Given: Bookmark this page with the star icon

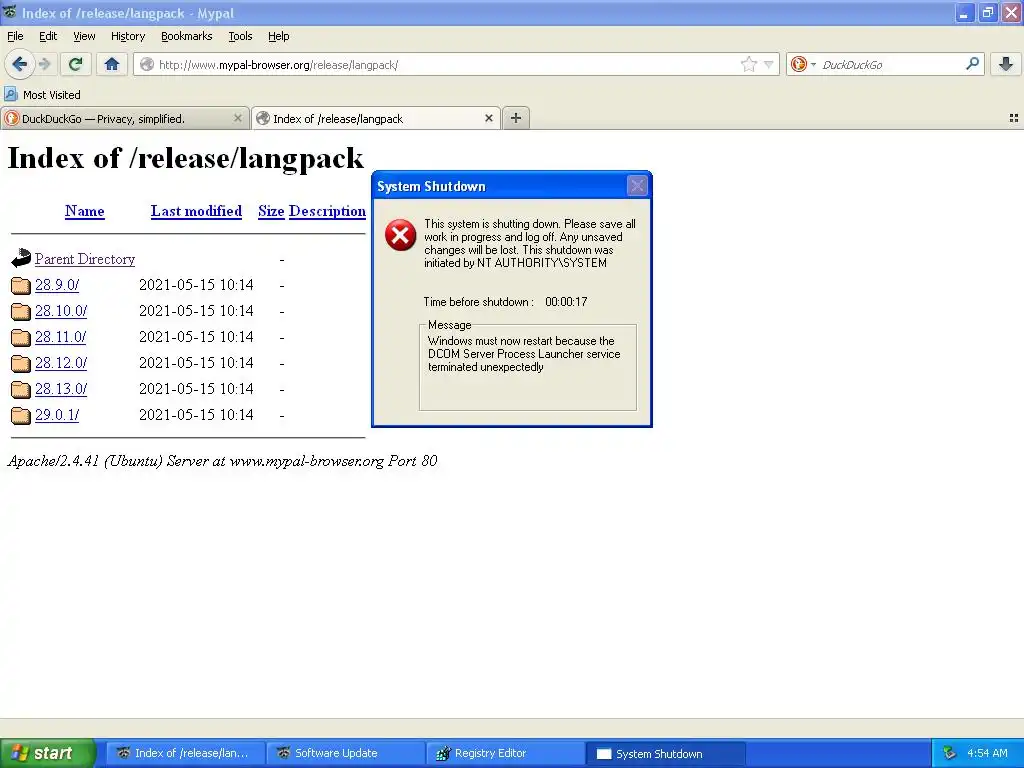Looking at the screenshot, I should (748, 64).
